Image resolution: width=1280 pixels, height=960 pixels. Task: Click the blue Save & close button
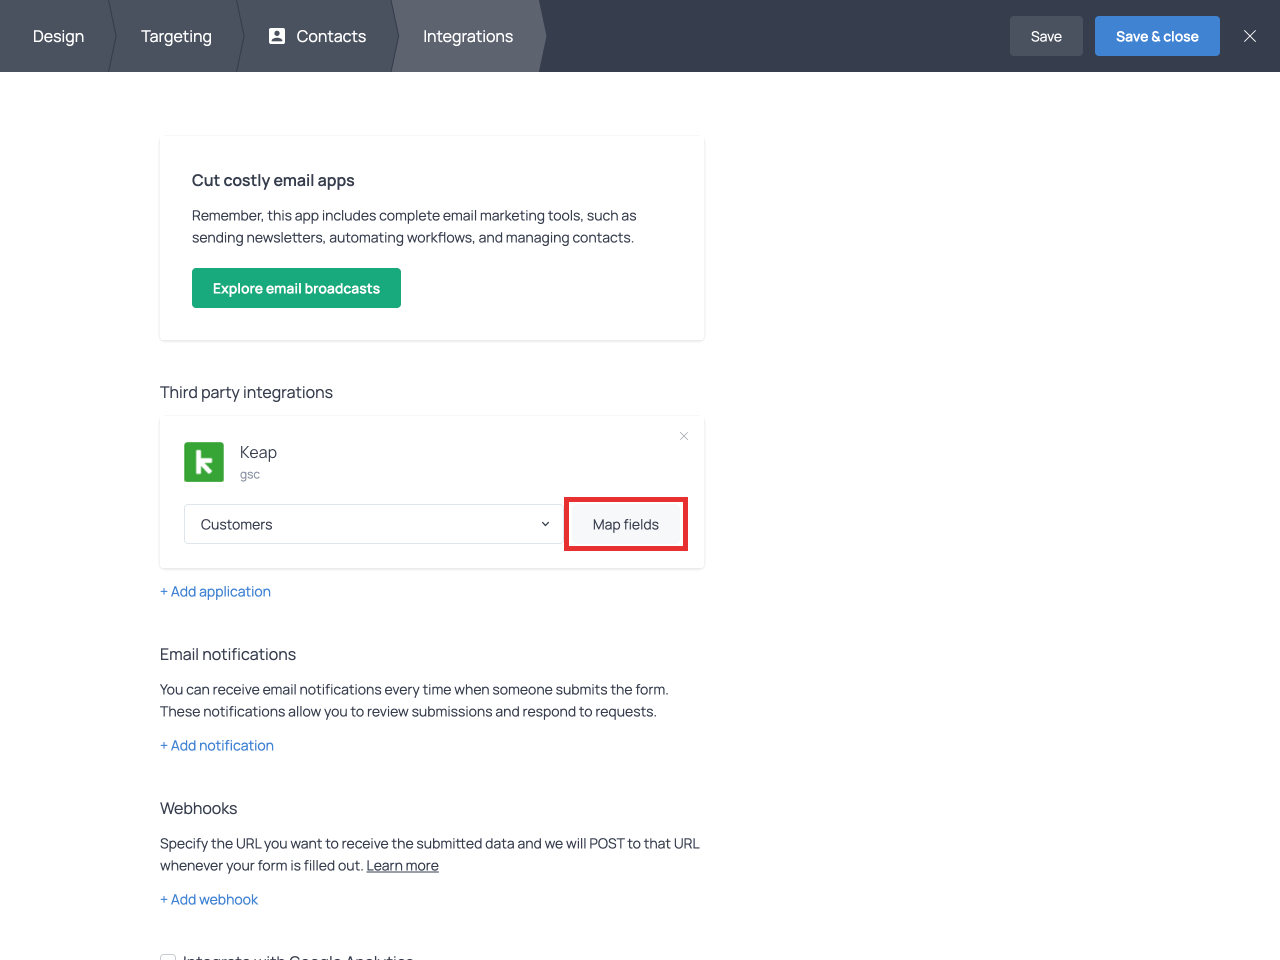click(x=1156, y=36)
